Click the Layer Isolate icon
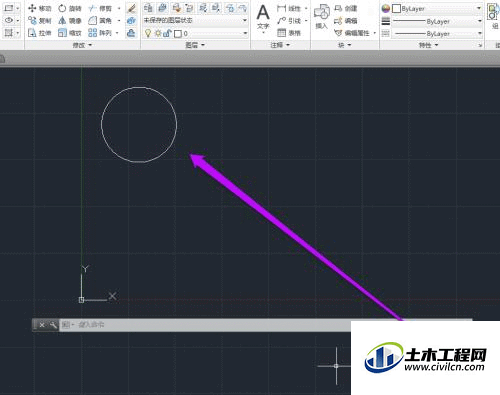The height and width of the screenshot is (395, 500). click(202, 8)
